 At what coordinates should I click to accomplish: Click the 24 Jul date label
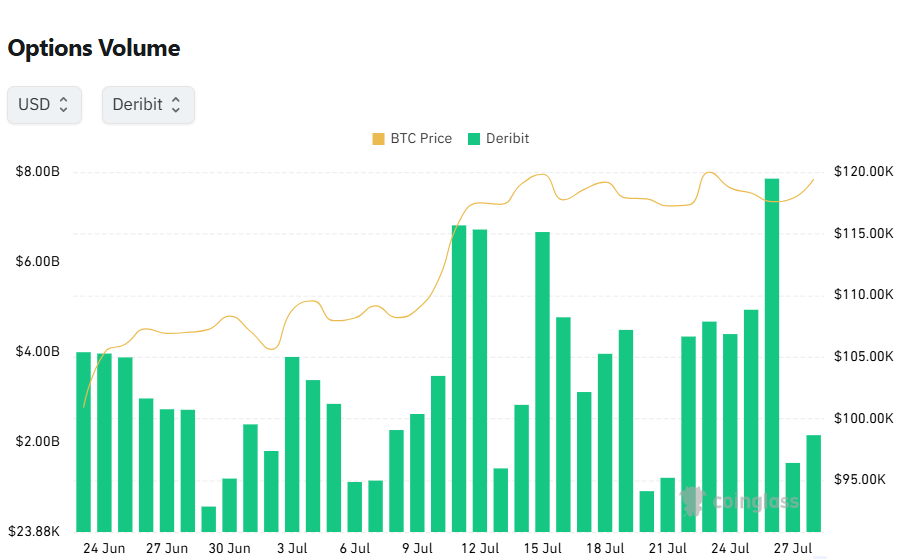pos(730,549)
